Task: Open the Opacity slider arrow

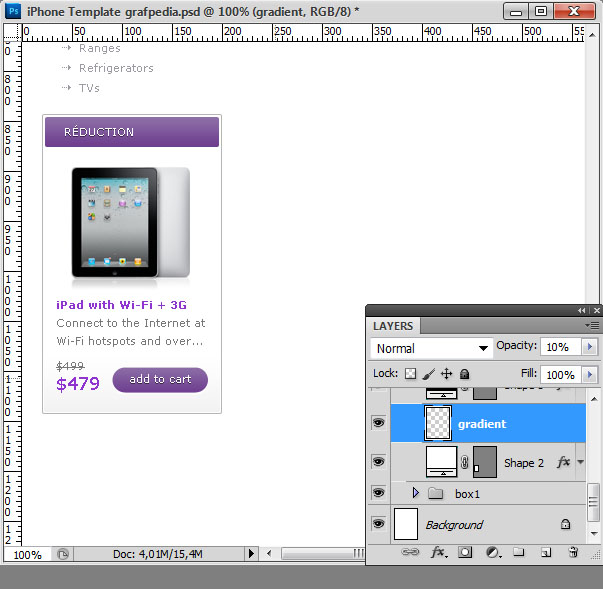Action: (x=590, y=347)
